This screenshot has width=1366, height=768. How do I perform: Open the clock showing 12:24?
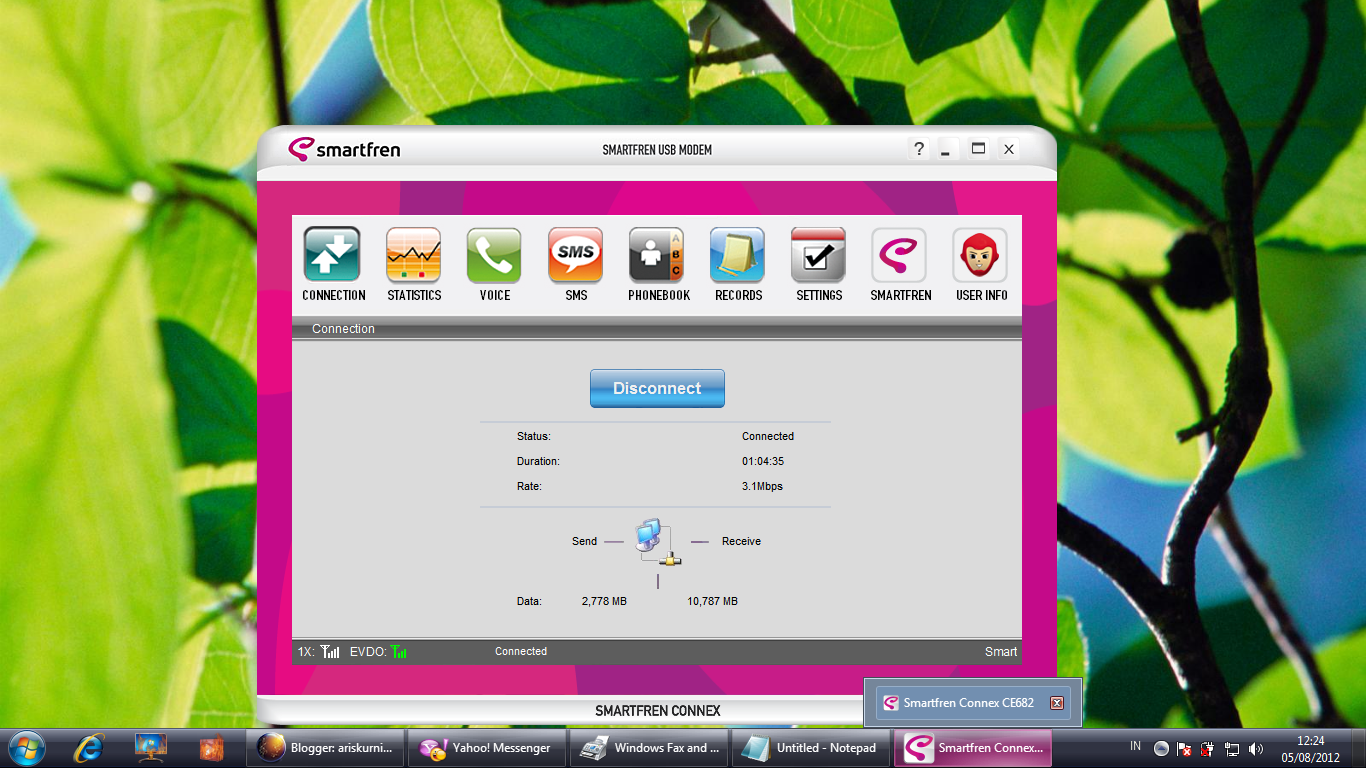1310,748
